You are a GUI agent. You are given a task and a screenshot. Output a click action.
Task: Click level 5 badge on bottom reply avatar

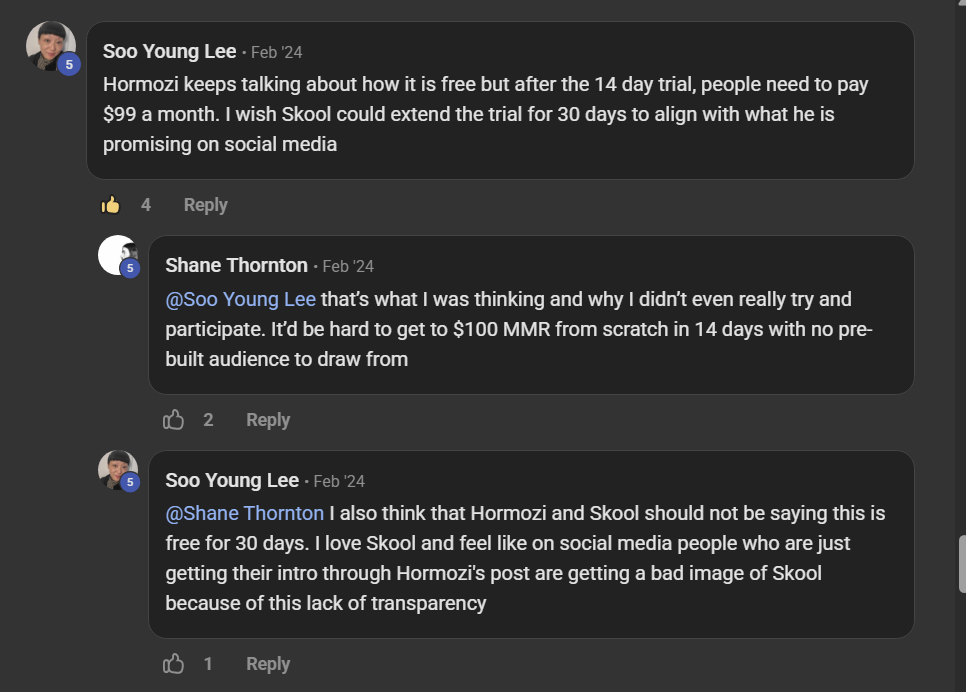[130, 483]
